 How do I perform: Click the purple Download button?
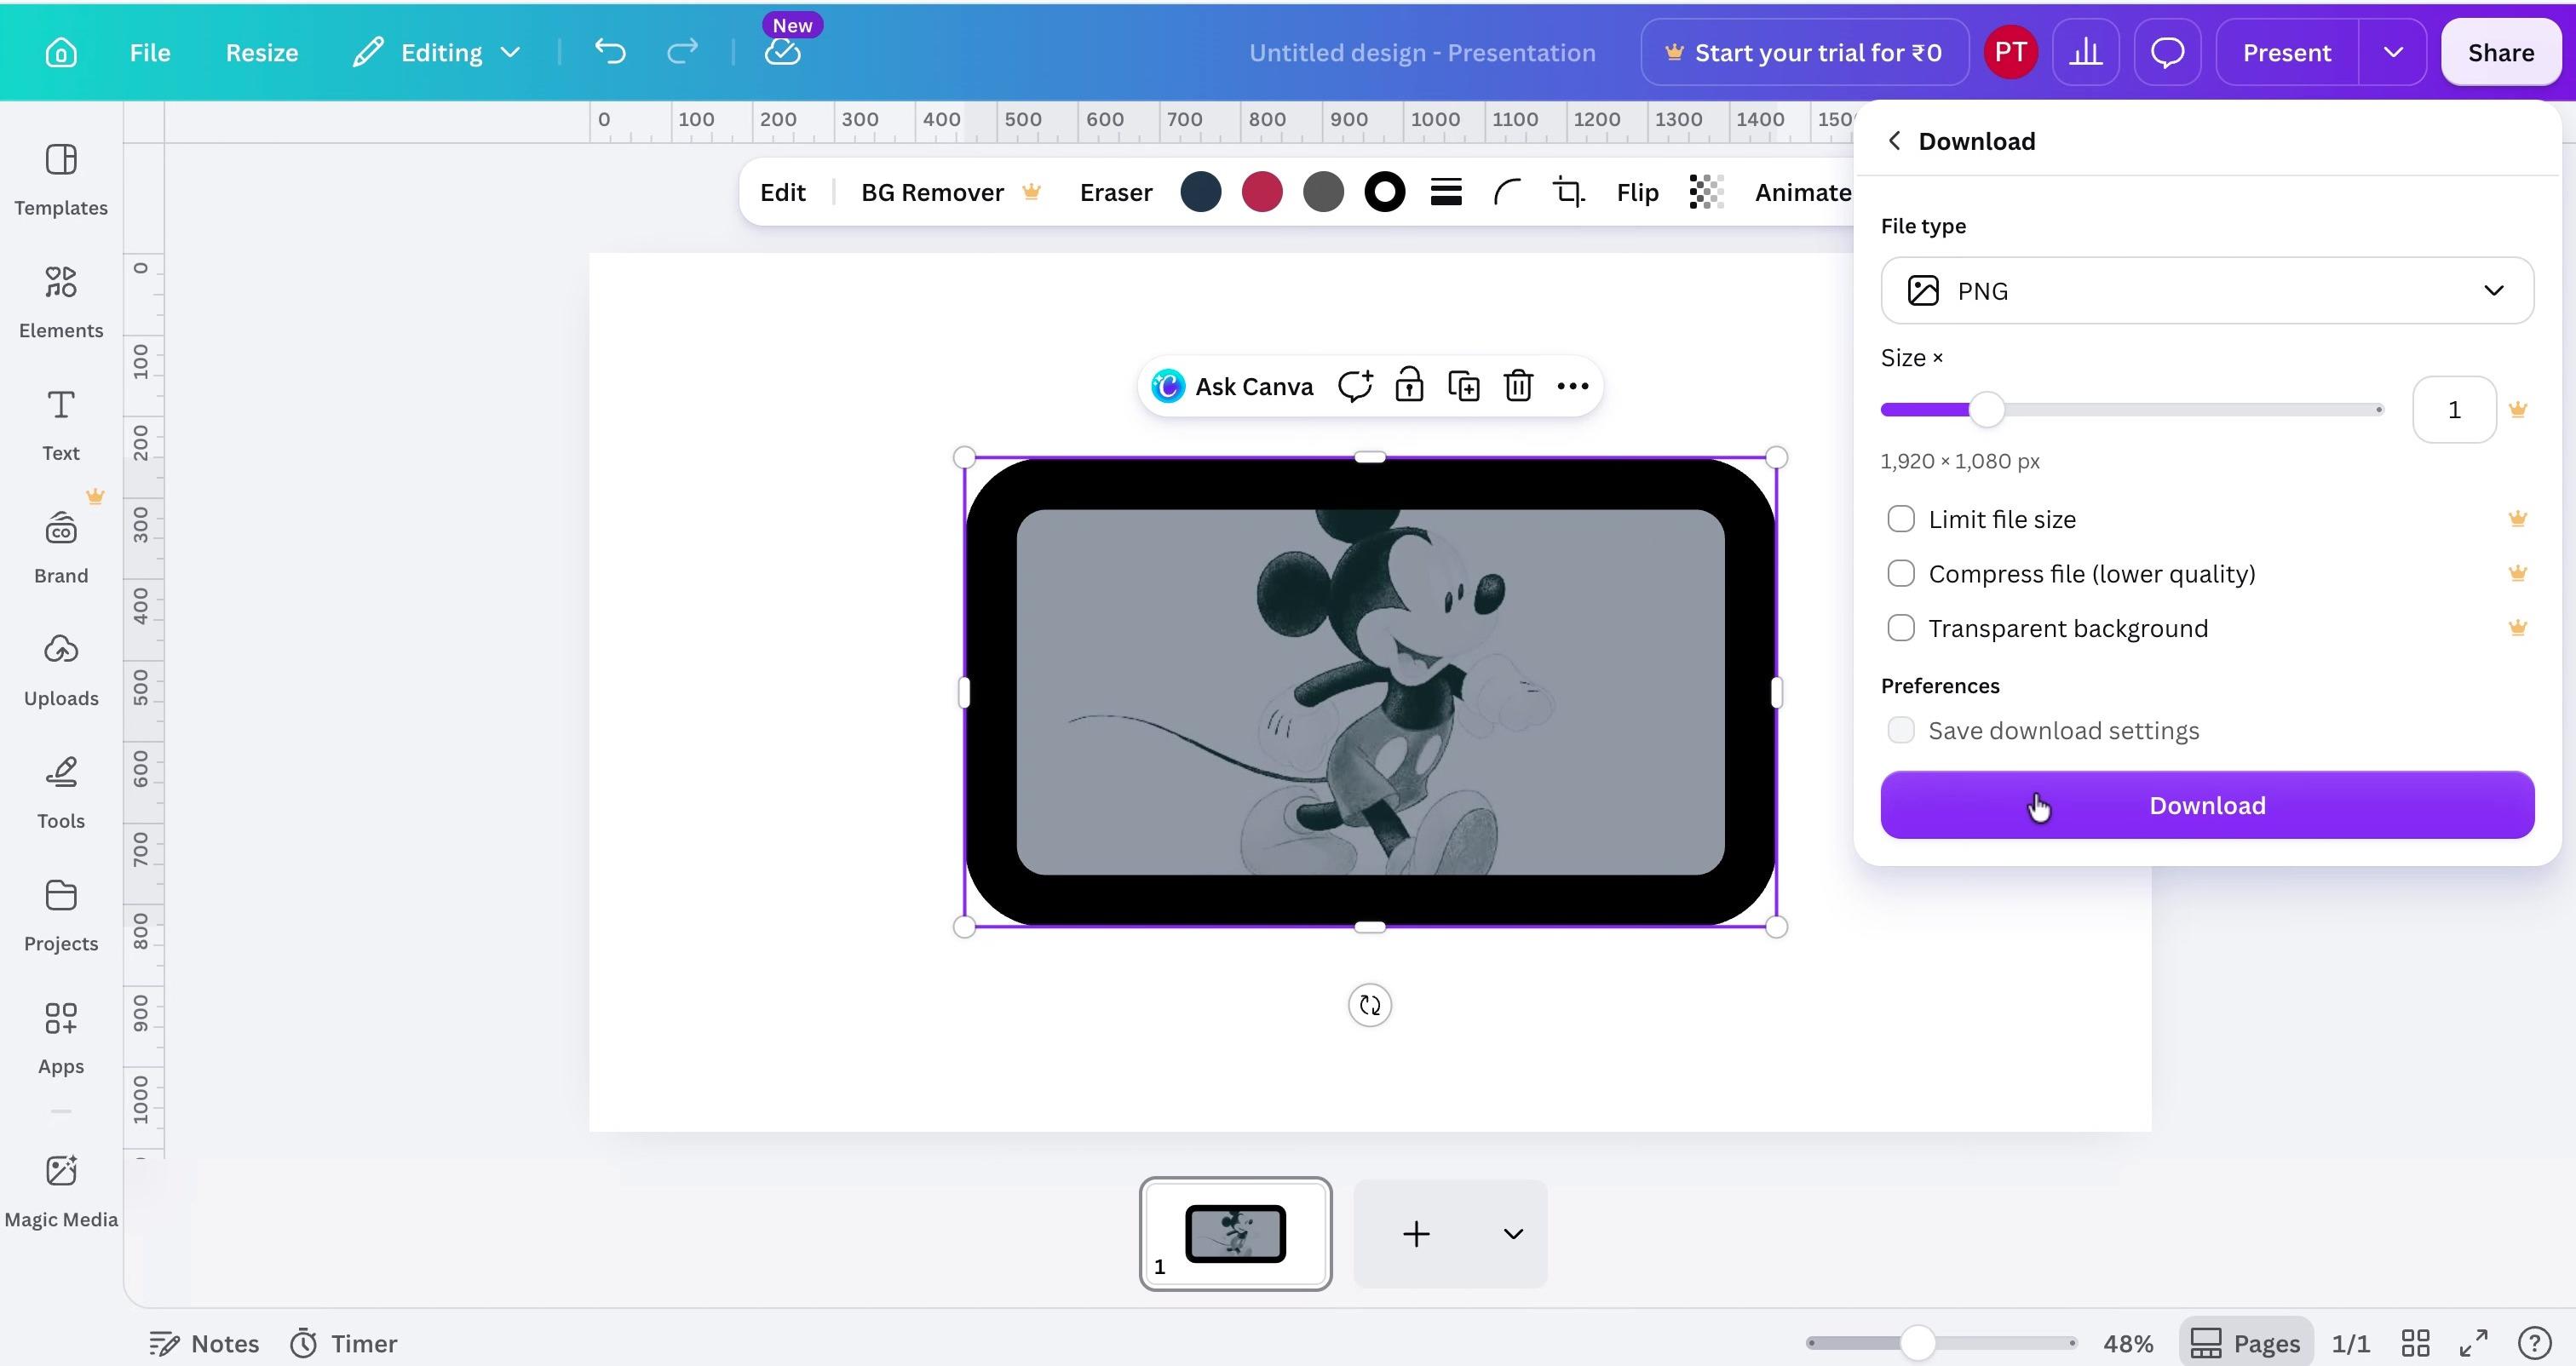(2207, 805)
